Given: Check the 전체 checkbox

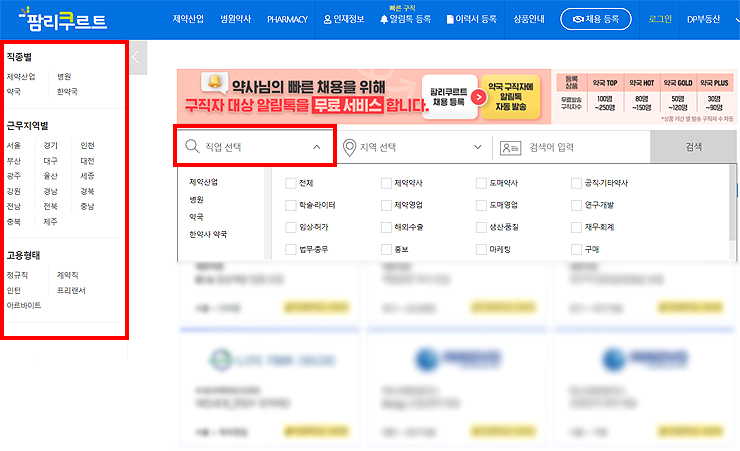Looking at the screenshot, I should [291, 183].
